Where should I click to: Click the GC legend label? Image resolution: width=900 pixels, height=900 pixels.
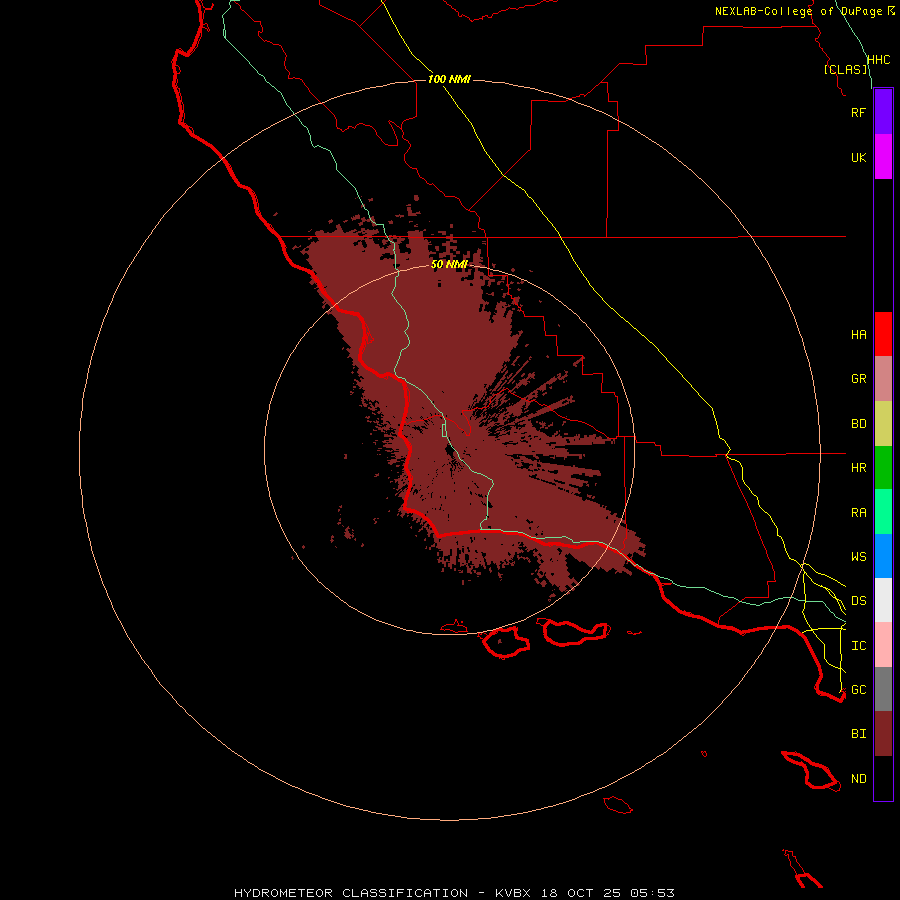858,689
